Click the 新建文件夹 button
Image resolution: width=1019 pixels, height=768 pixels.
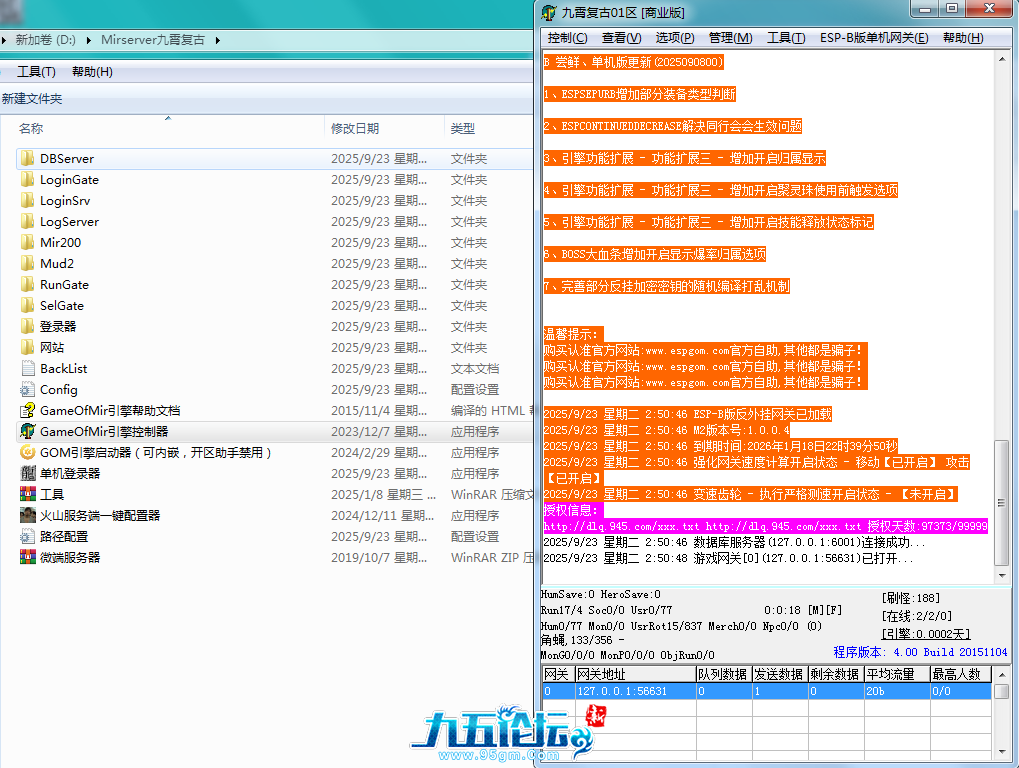(x=32, y=99)
